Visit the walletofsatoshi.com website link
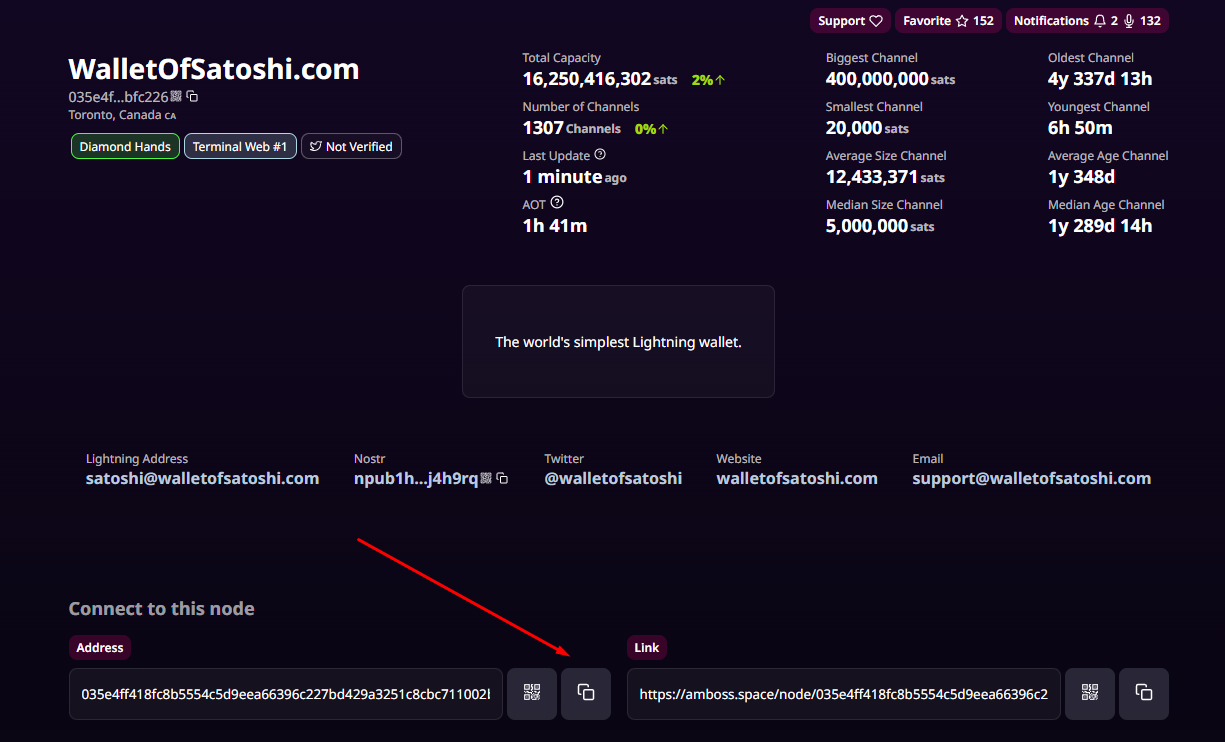 pyautogui.click(x=797, y=478)
